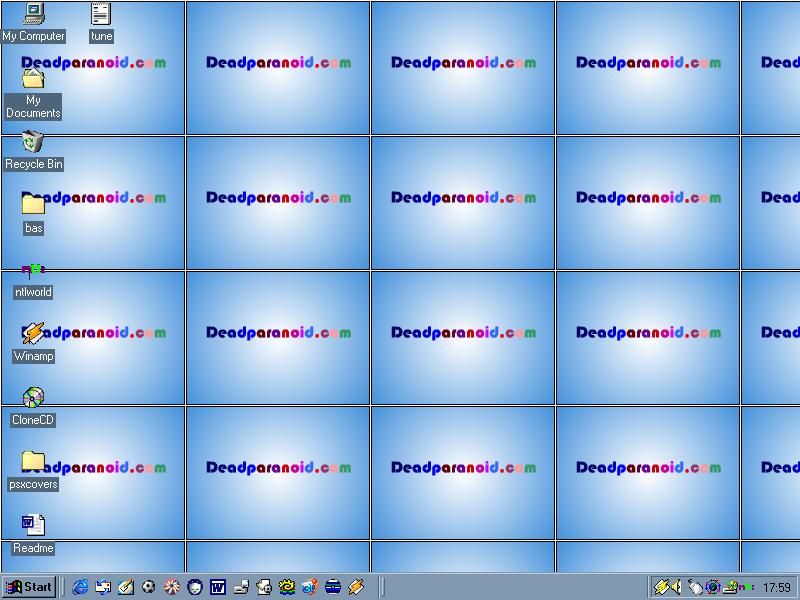This screenshot has height=600, width=800.
Task: Click the Show Desktop quick launch icon
Action: click(x=103, y=587)
